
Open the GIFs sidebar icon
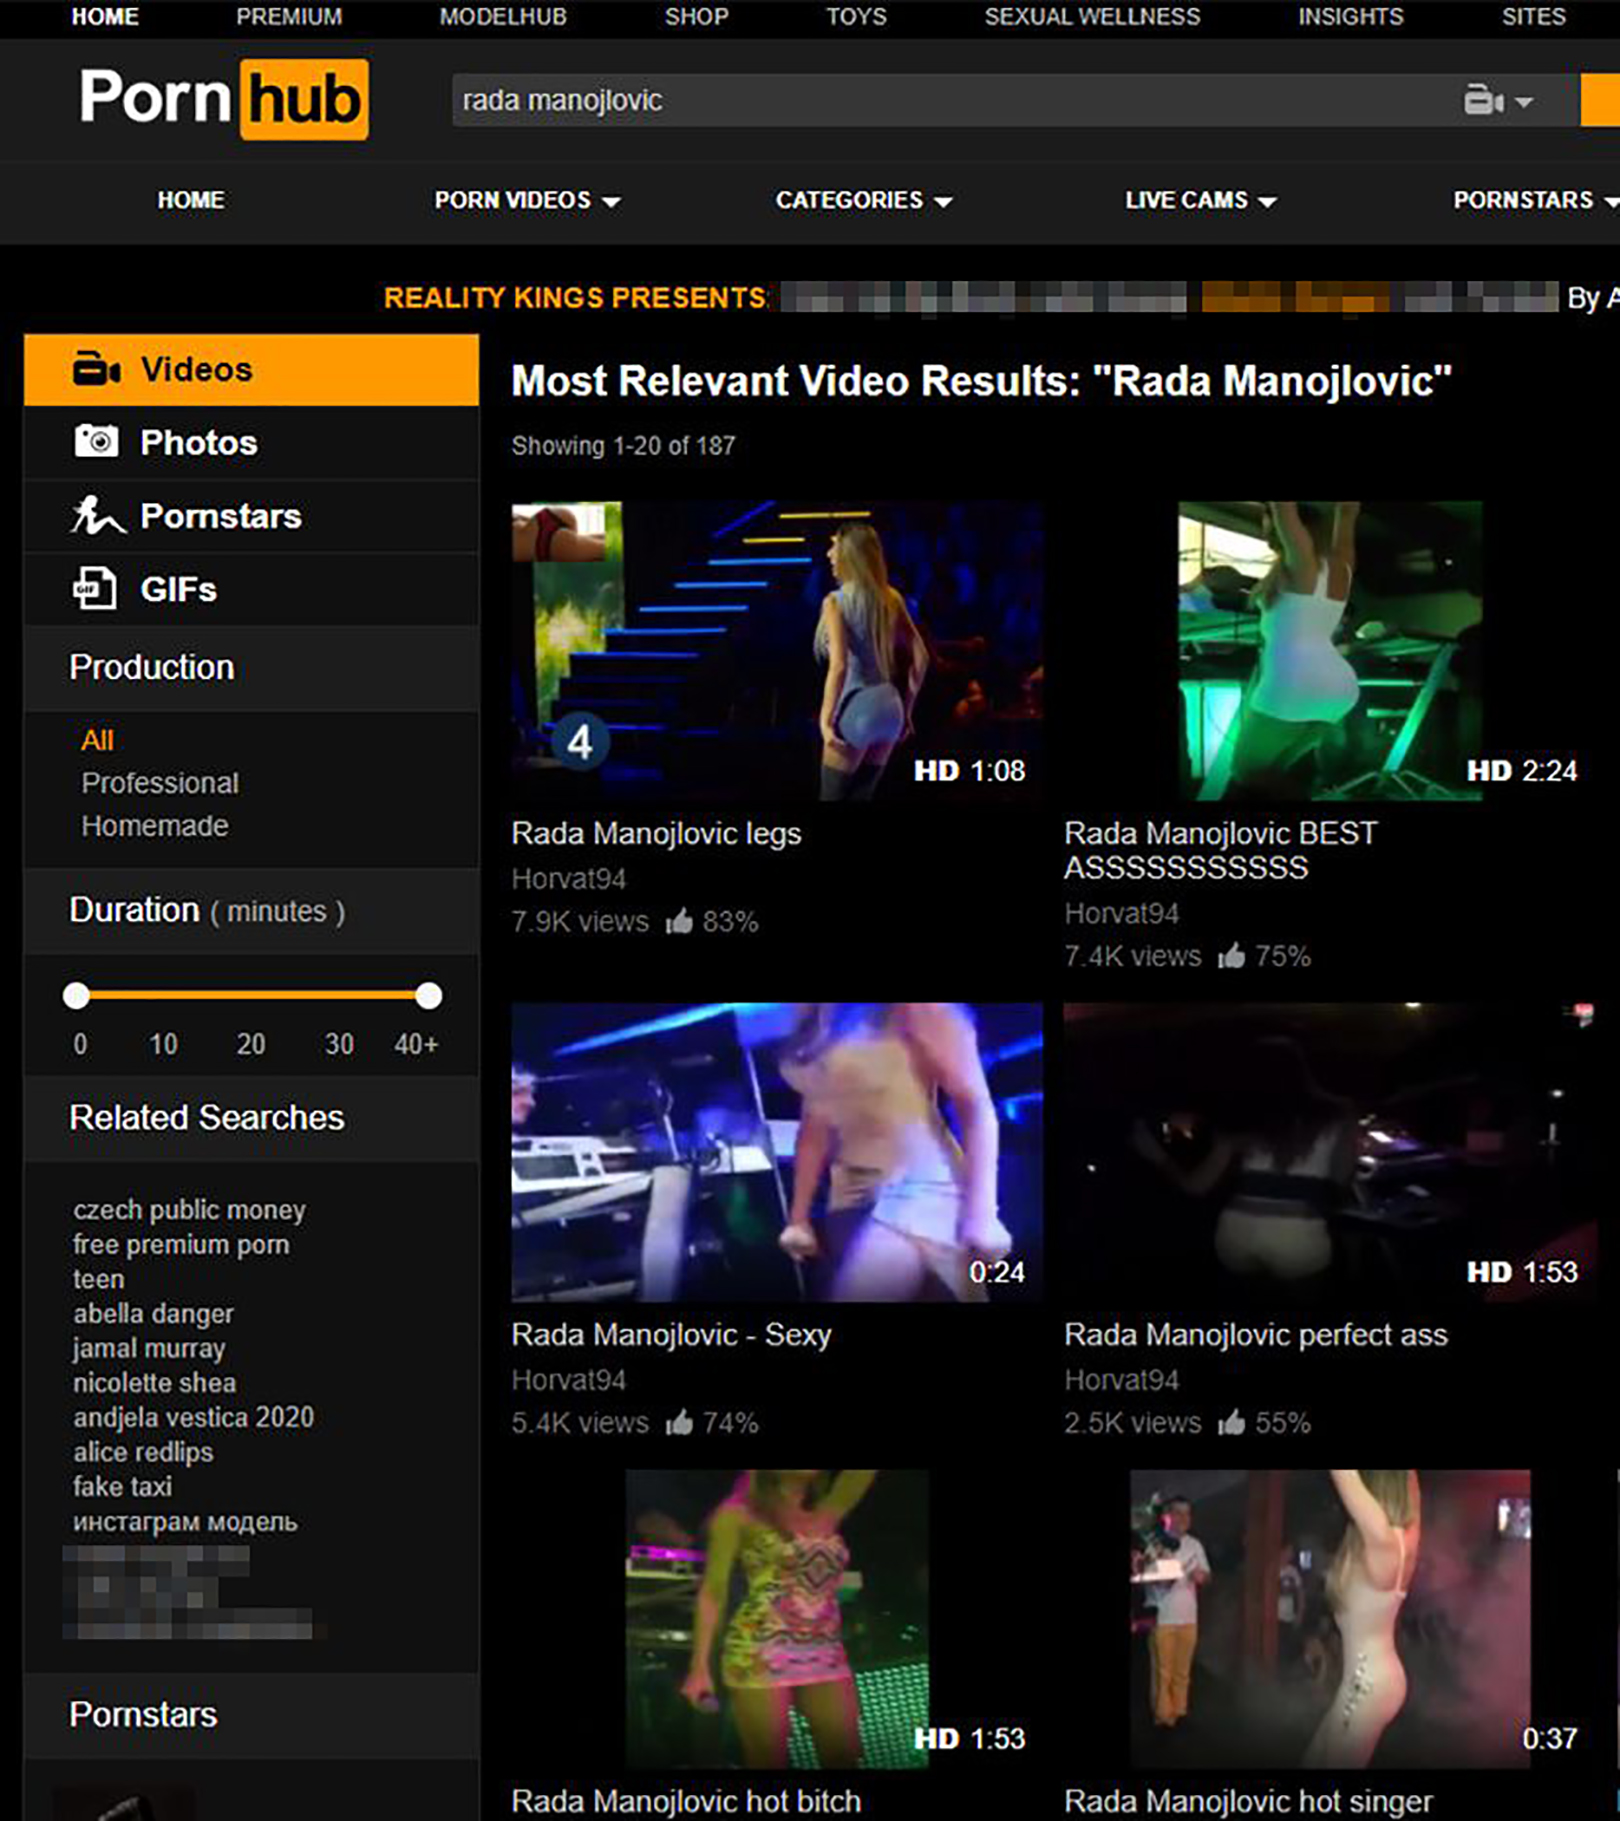point(93,589)
